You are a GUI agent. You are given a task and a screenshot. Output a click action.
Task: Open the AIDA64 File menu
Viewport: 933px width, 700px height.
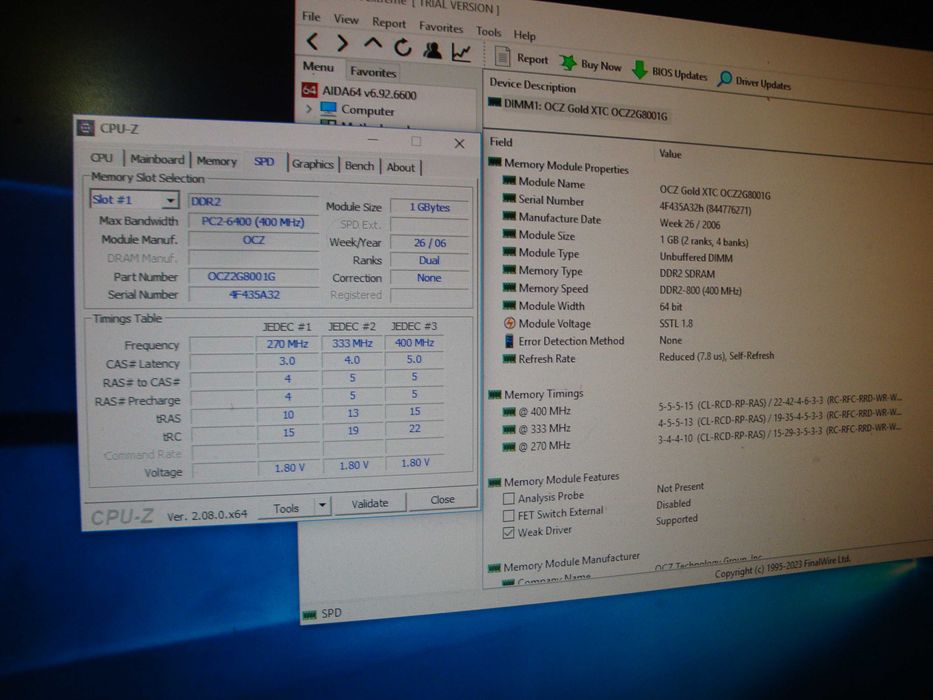[311, 16]
